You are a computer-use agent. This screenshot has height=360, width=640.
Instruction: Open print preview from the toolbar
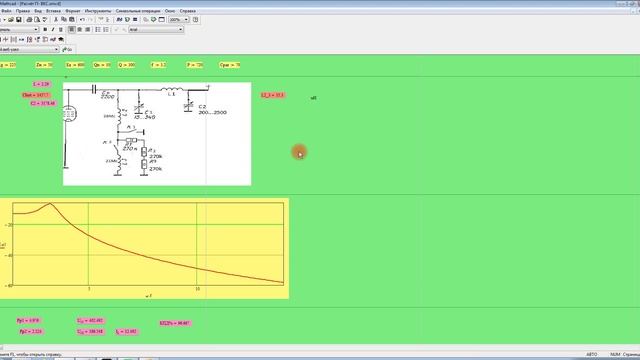click(37, 20)
